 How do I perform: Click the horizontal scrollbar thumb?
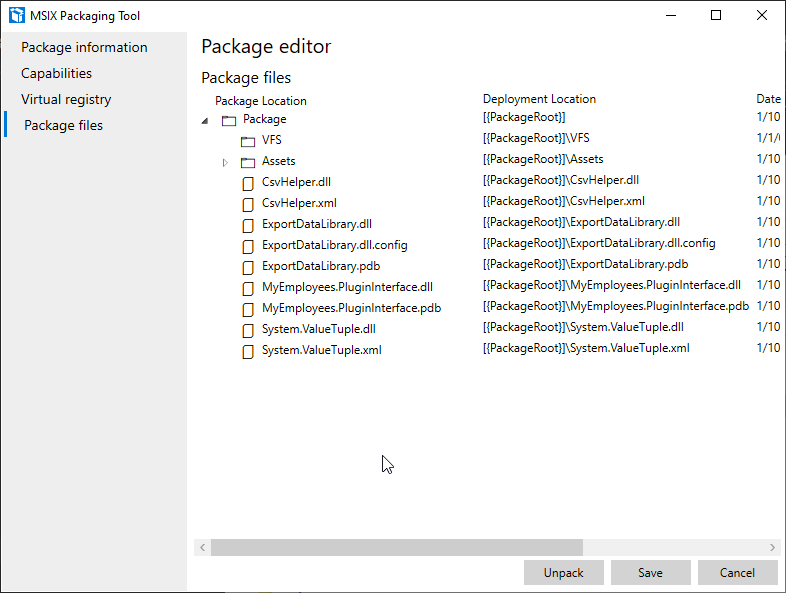click(396, 548)
